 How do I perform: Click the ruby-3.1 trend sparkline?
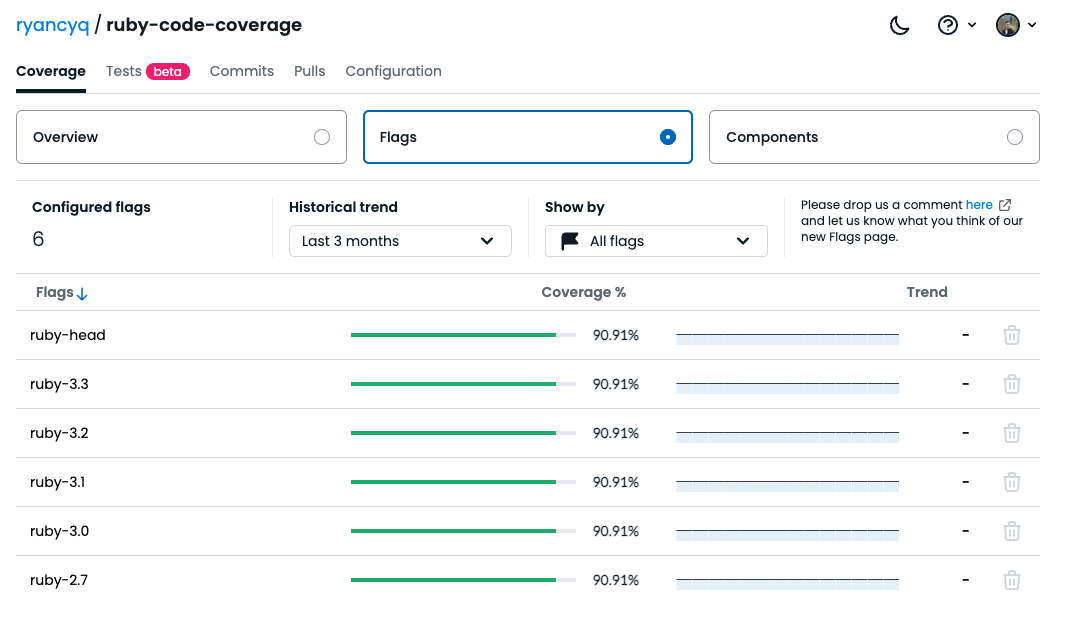tap(787, 485)
